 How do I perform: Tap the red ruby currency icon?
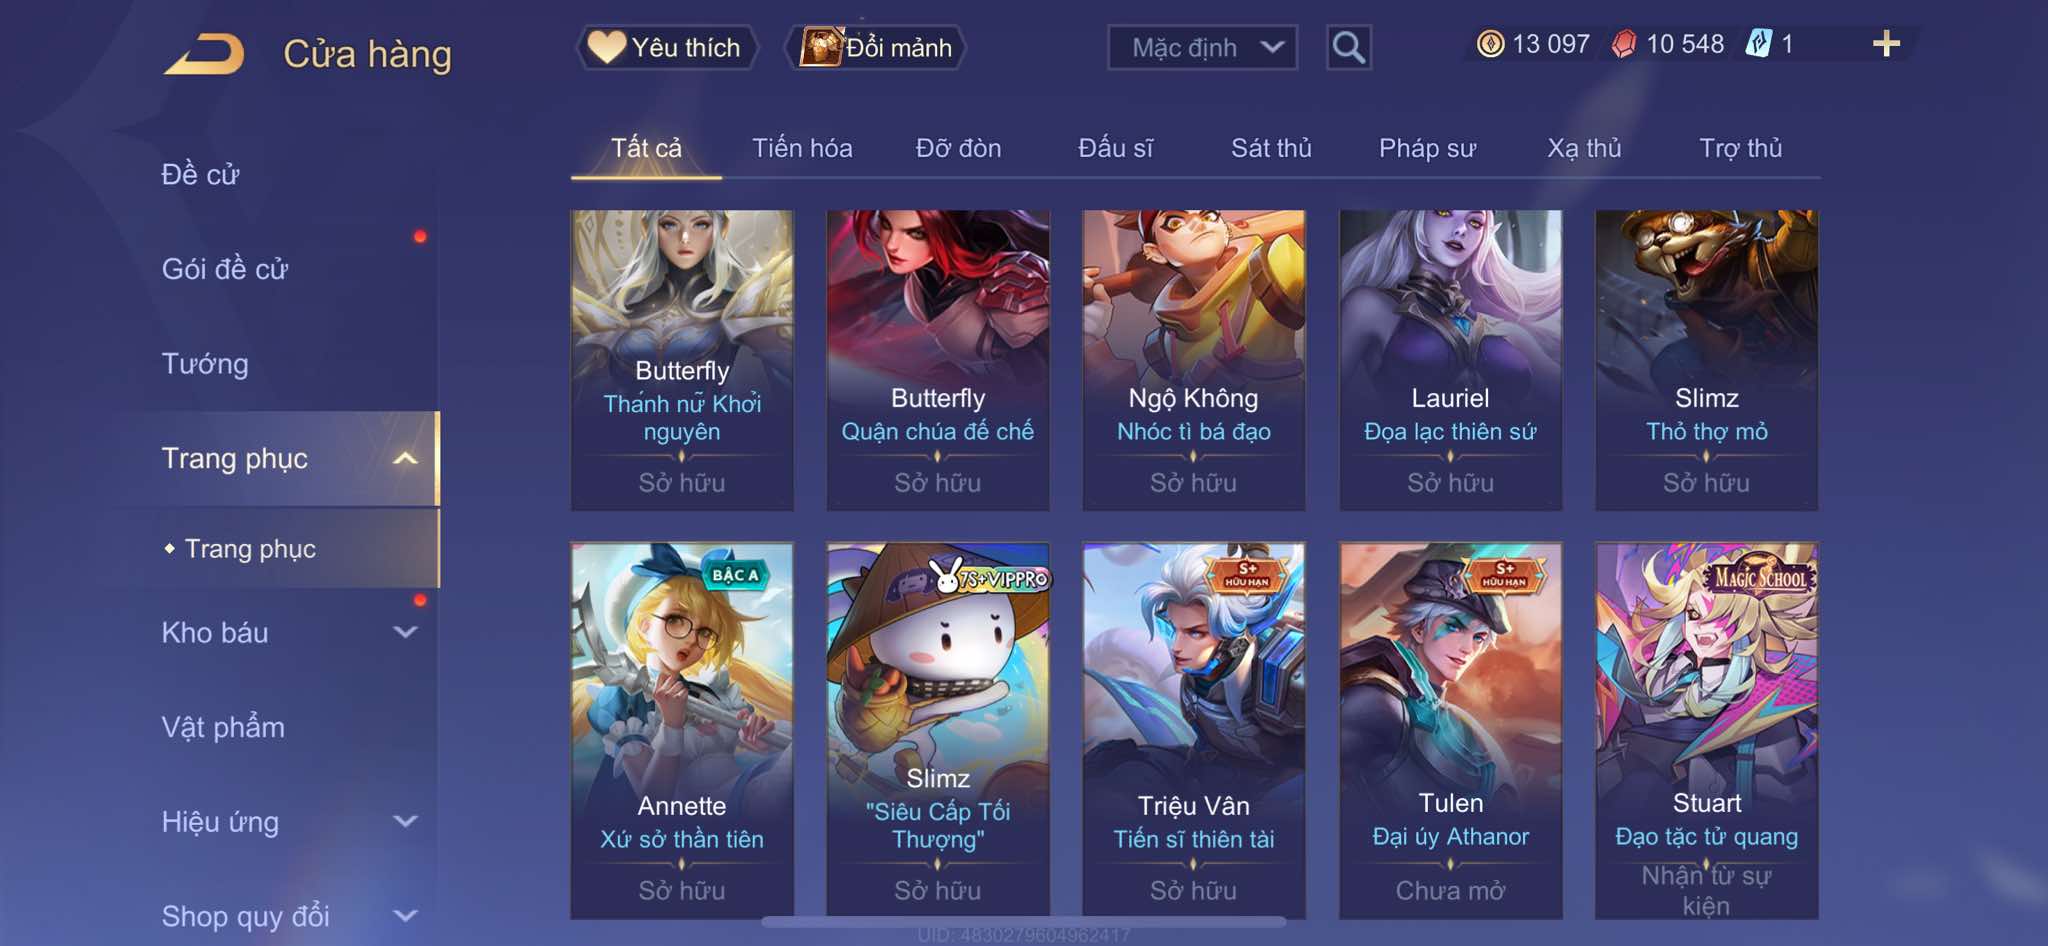pyautogui.click(x=1624, y=44)
